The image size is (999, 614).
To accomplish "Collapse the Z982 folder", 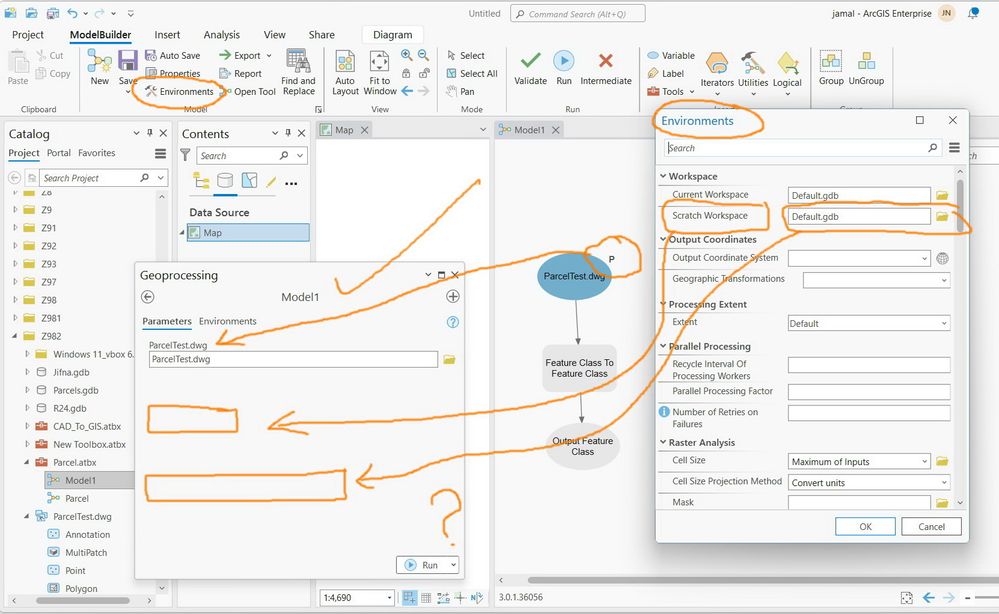I will tap(15, 336).
